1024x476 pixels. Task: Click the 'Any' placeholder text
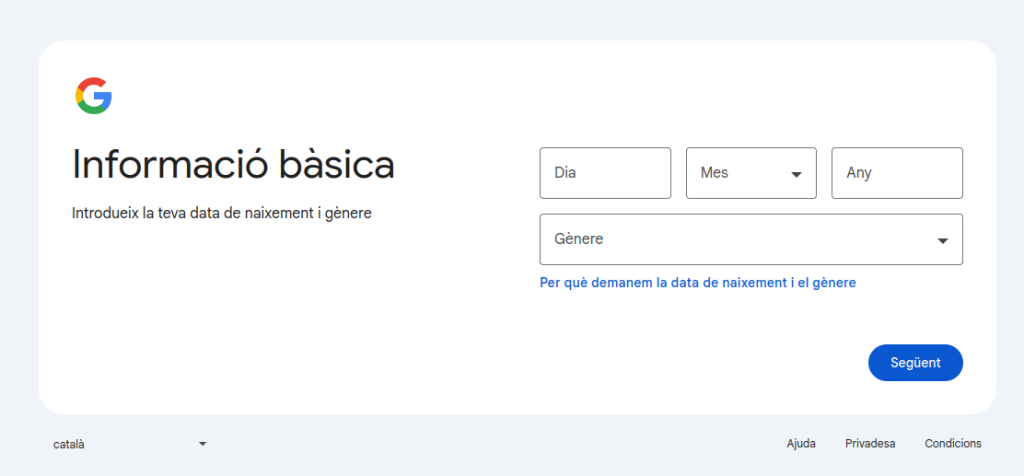pos(859,173)
